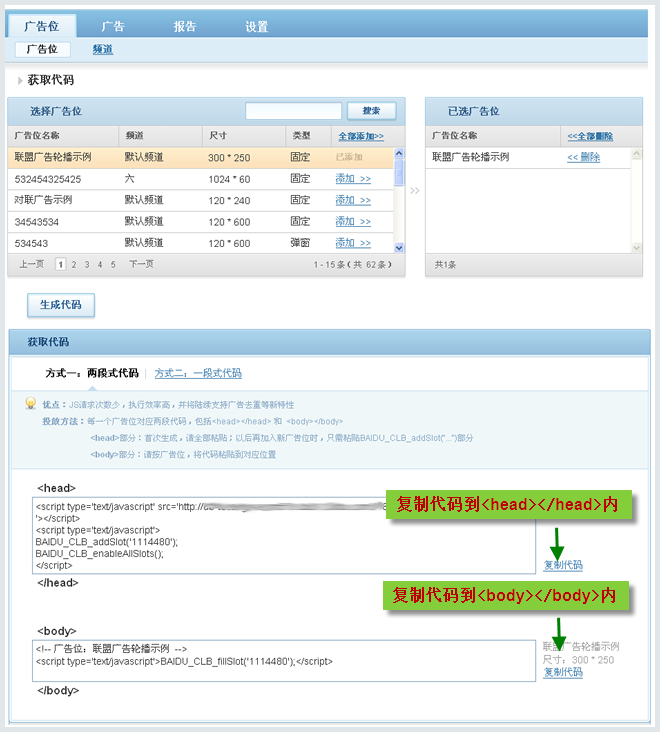Click 全部添加>> to add all slots
This screenshot has width=660, height=732.
tap(361, 136)
